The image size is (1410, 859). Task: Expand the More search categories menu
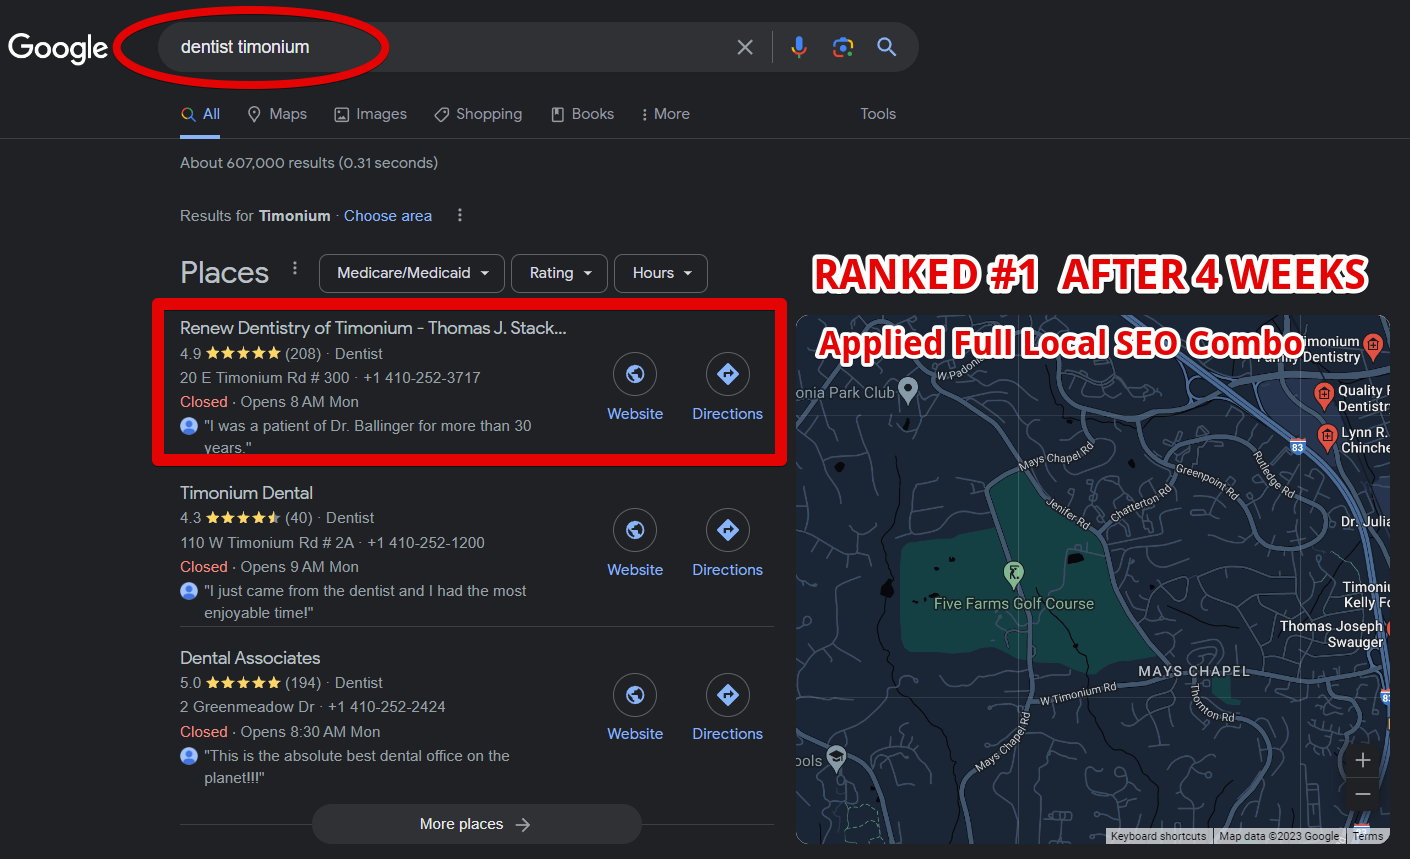click(665, 114)
